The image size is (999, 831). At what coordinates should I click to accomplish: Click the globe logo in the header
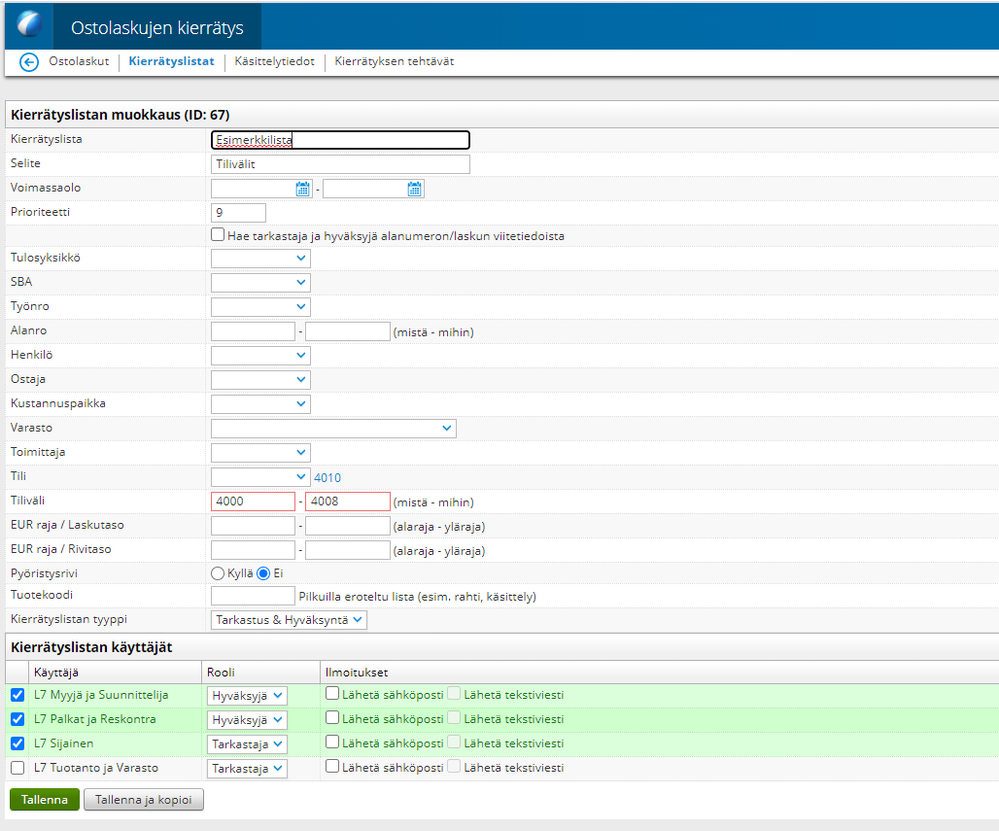click(x=29, y=25)
